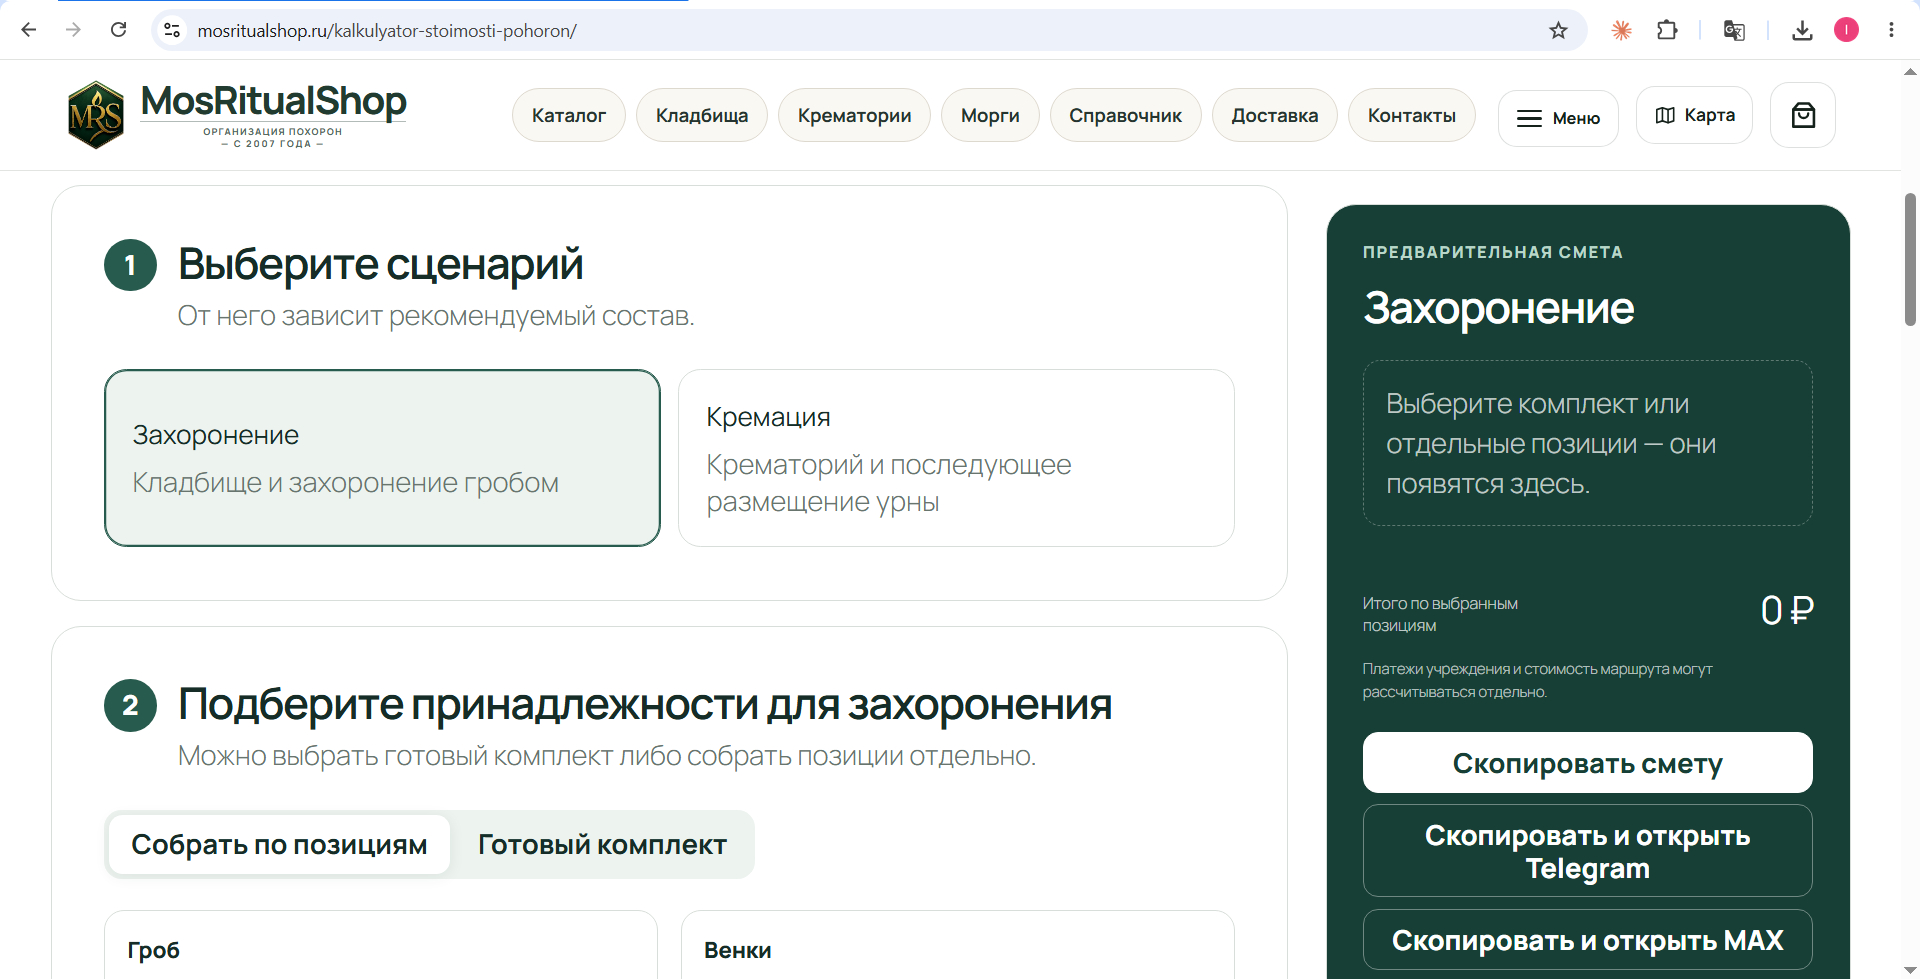1920x979 pixels.
Task: Open the Кладбища menu item
Action: (702, 115)
